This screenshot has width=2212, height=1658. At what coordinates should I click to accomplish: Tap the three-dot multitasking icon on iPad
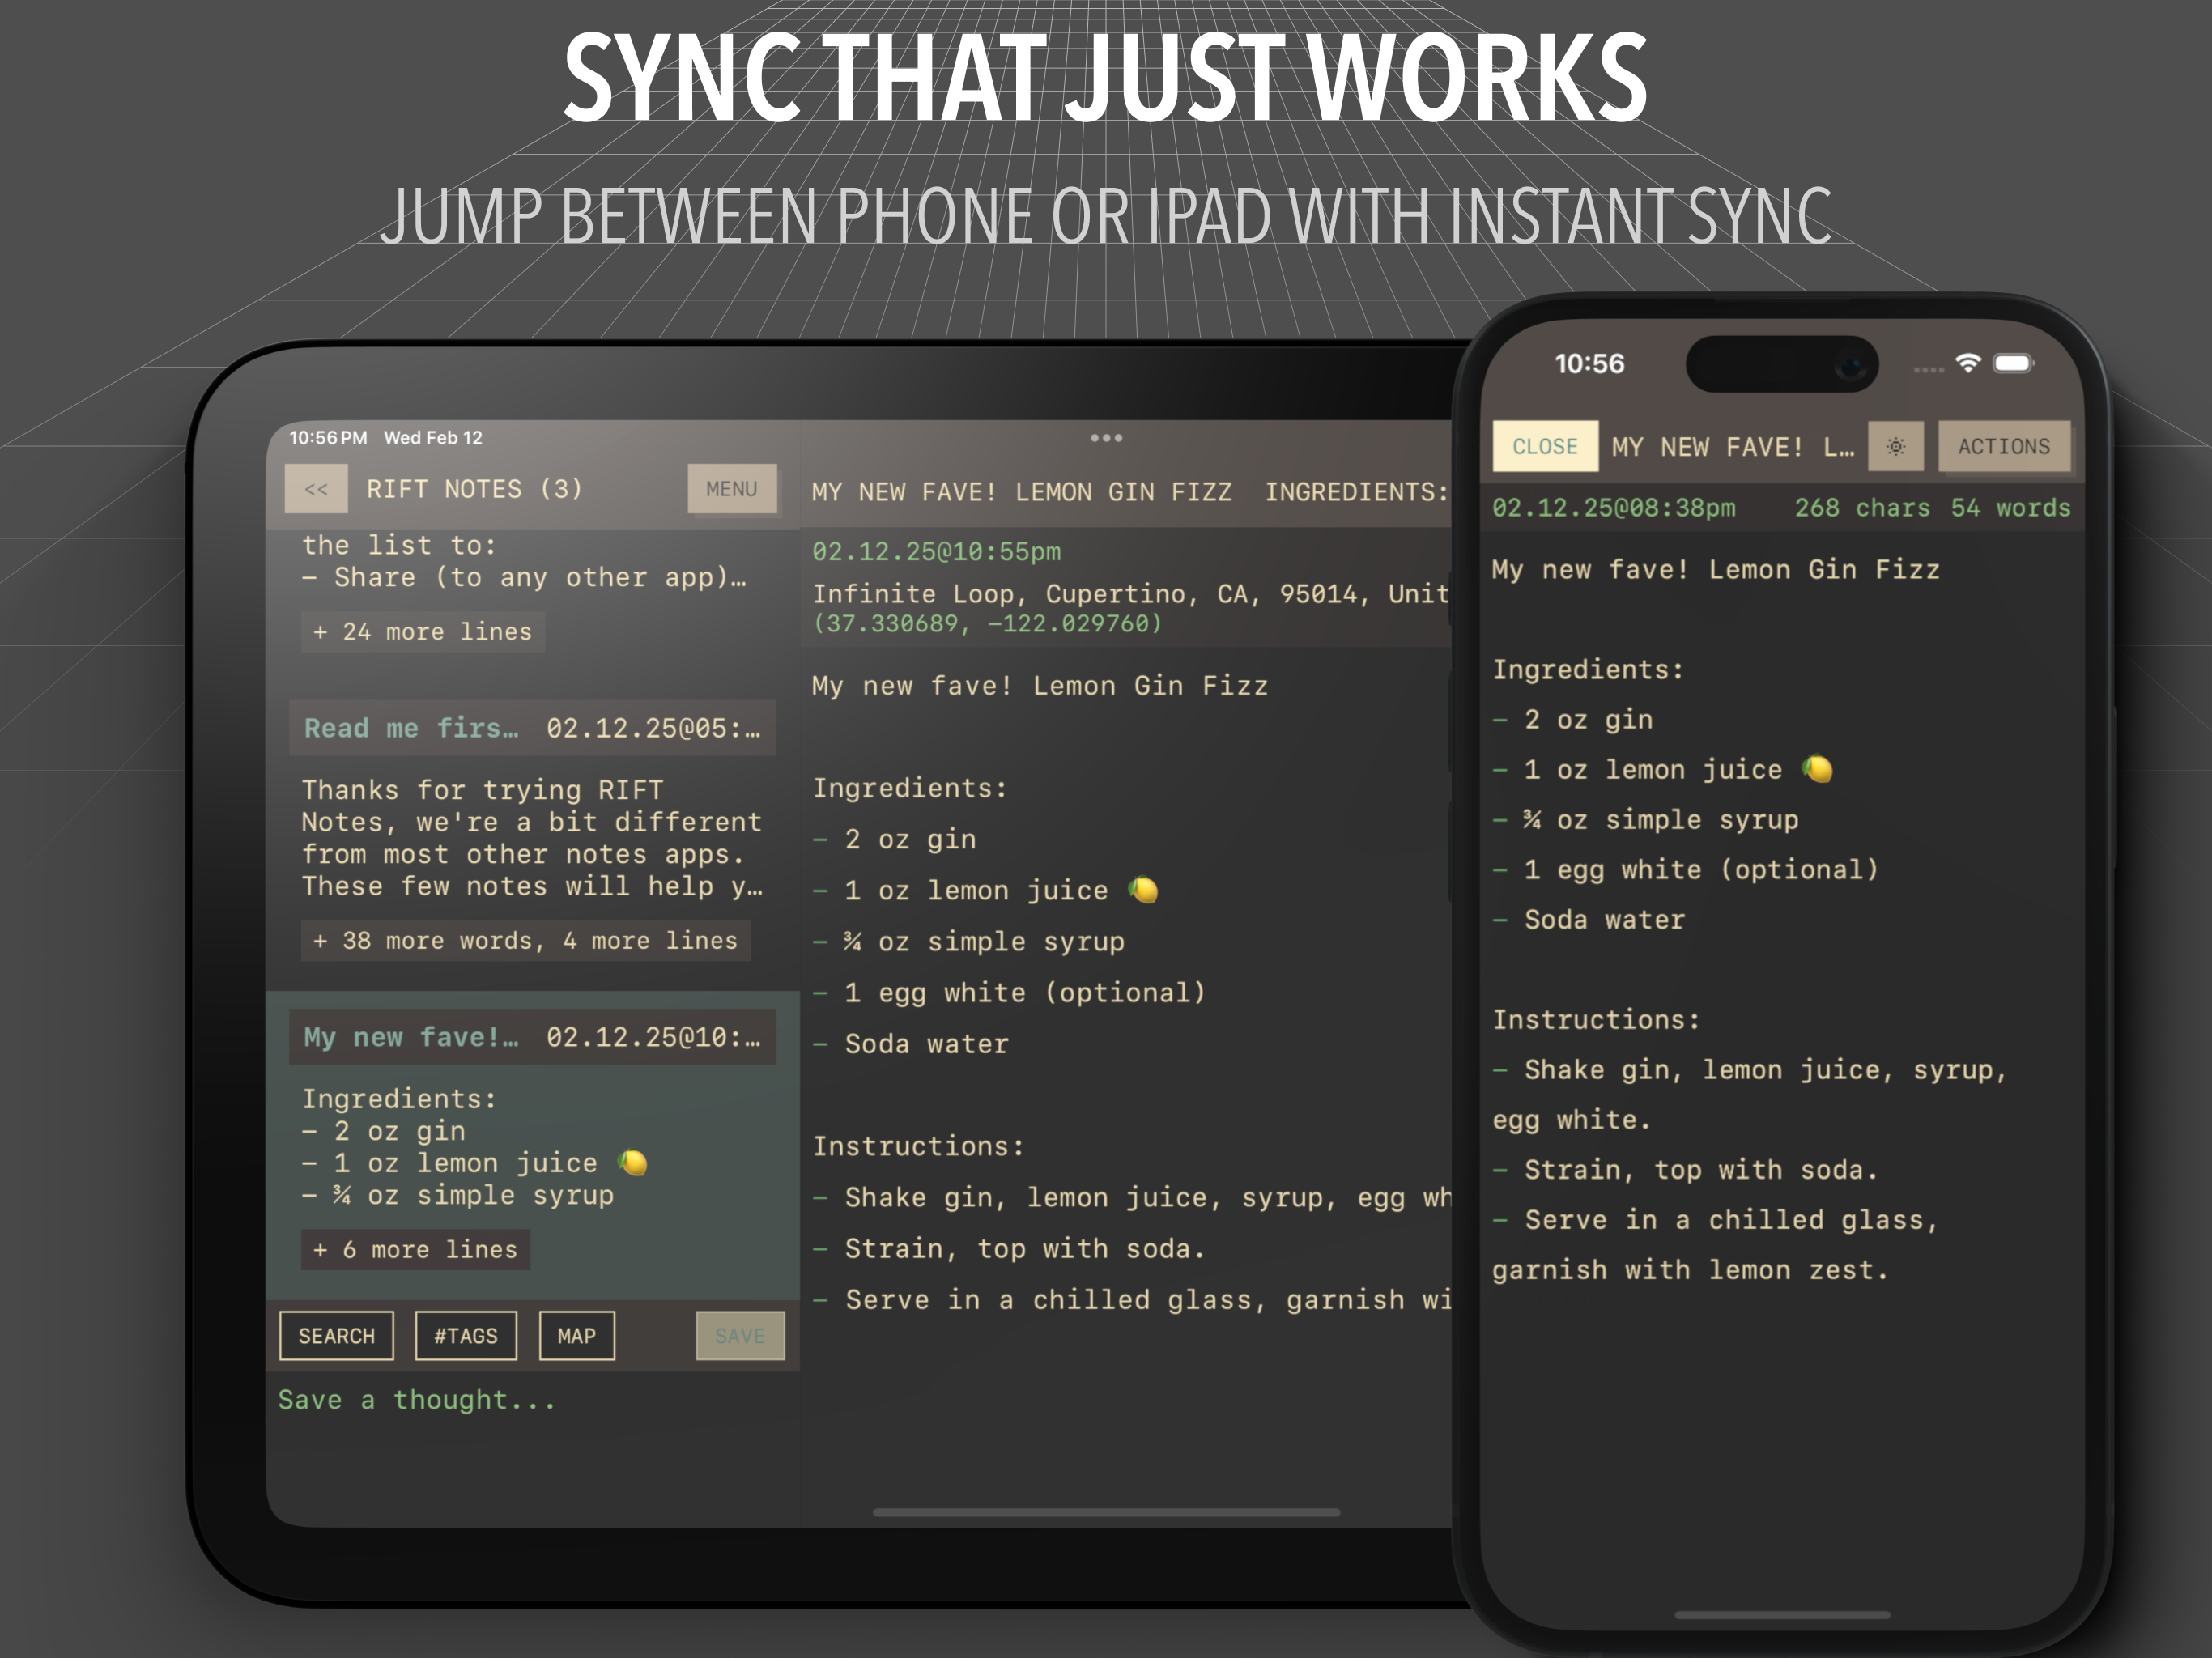pos(1106,438)
